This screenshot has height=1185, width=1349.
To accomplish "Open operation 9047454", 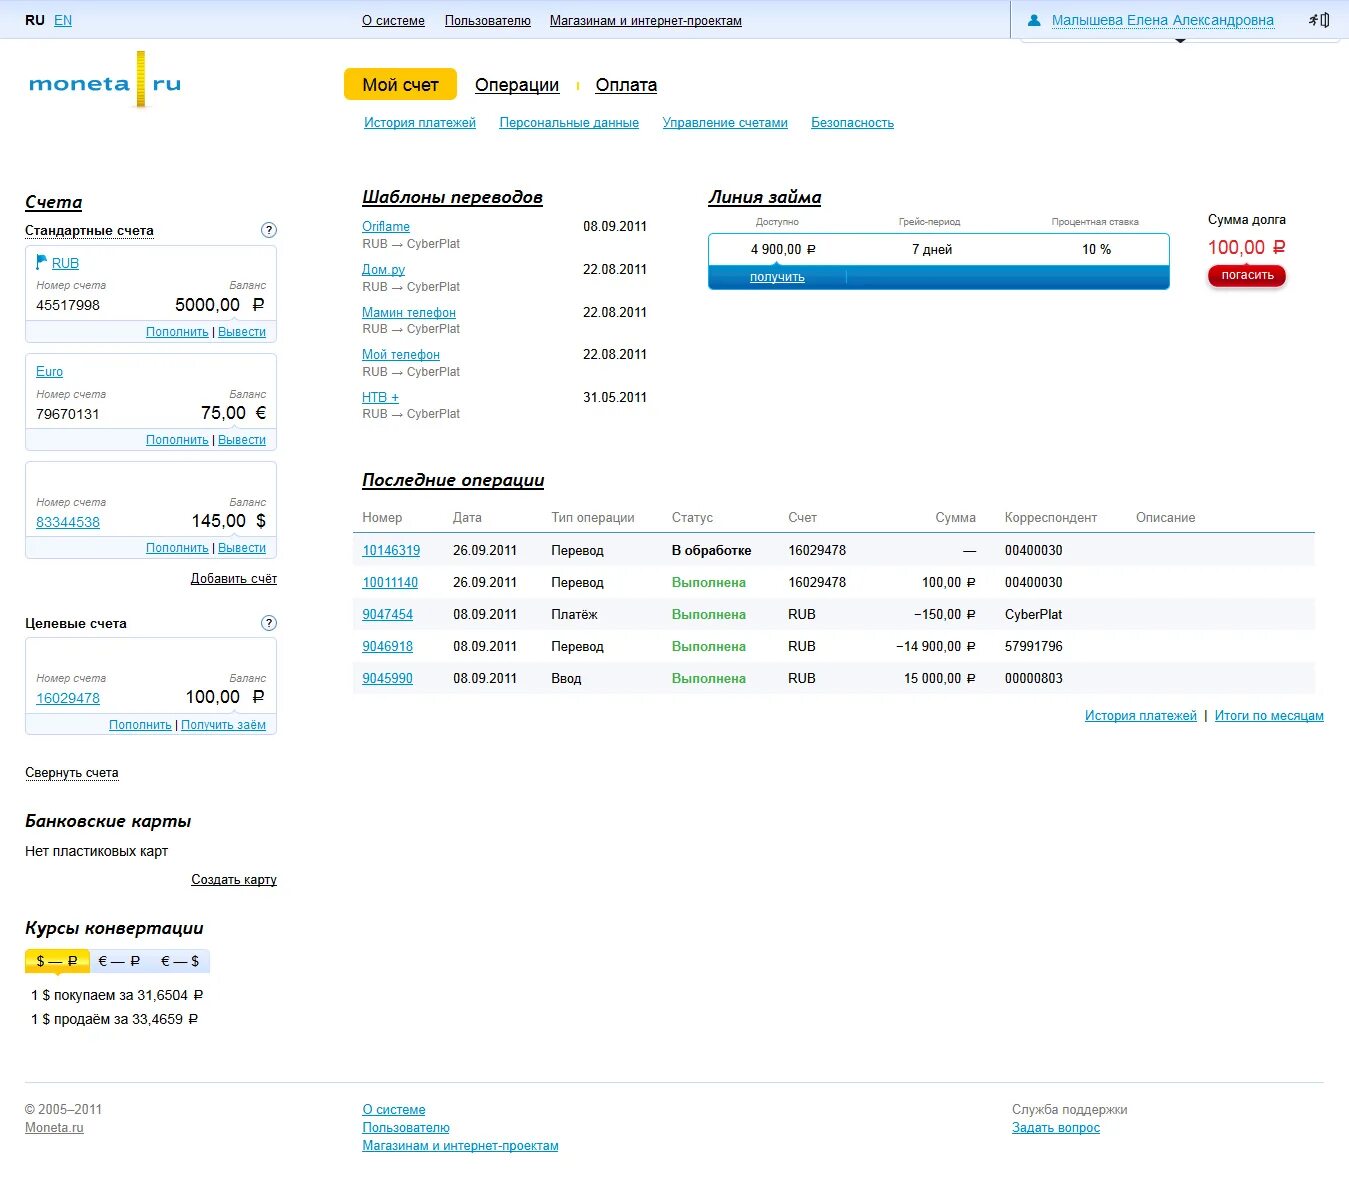I will point(387,615).
